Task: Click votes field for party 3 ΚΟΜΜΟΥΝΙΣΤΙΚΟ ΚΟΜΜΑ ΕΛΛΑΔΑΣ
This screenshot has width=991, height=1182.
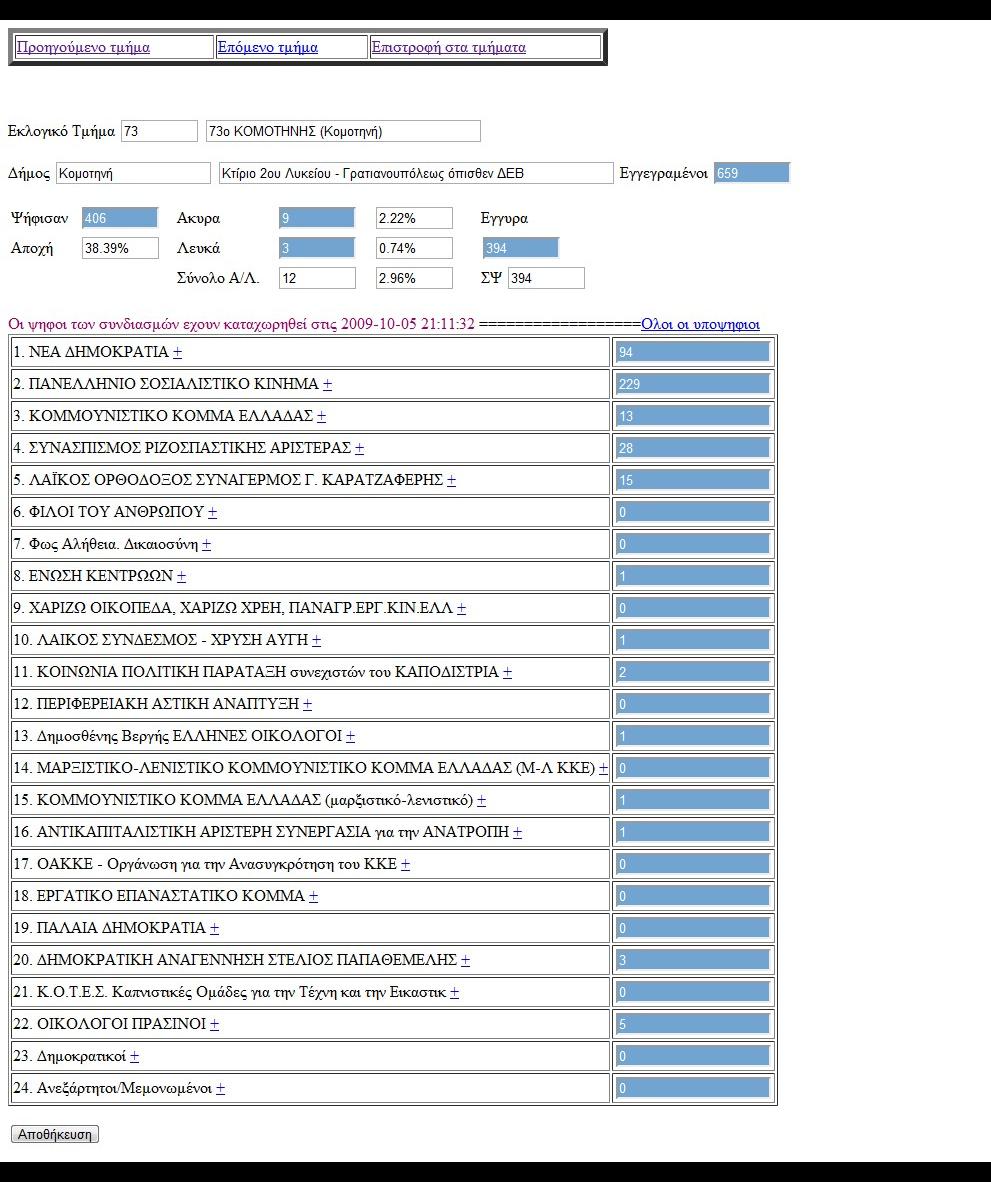Action: pos(693,416)
